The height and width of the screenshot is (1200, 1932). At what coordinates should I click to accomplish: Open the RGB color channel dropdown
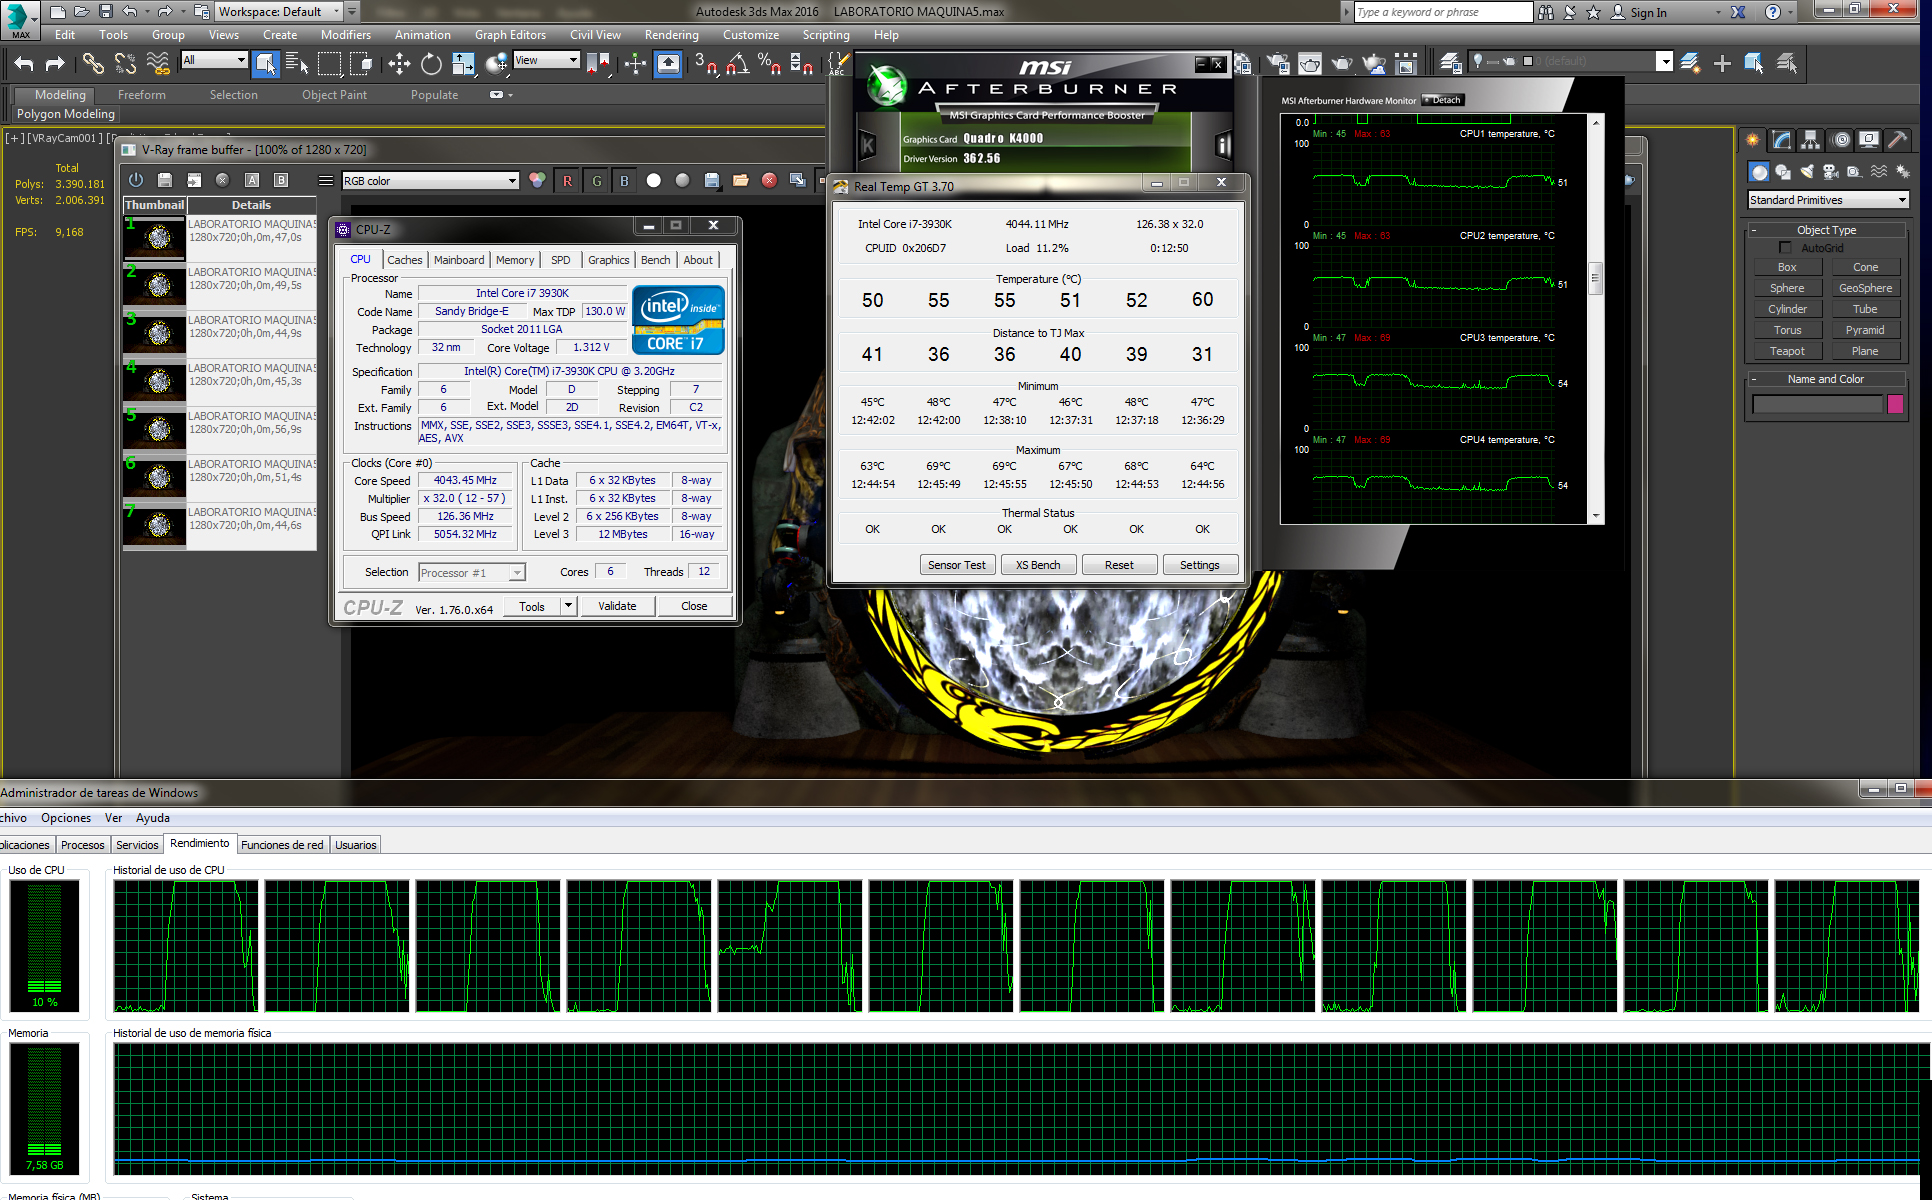[x=430, y=181]
